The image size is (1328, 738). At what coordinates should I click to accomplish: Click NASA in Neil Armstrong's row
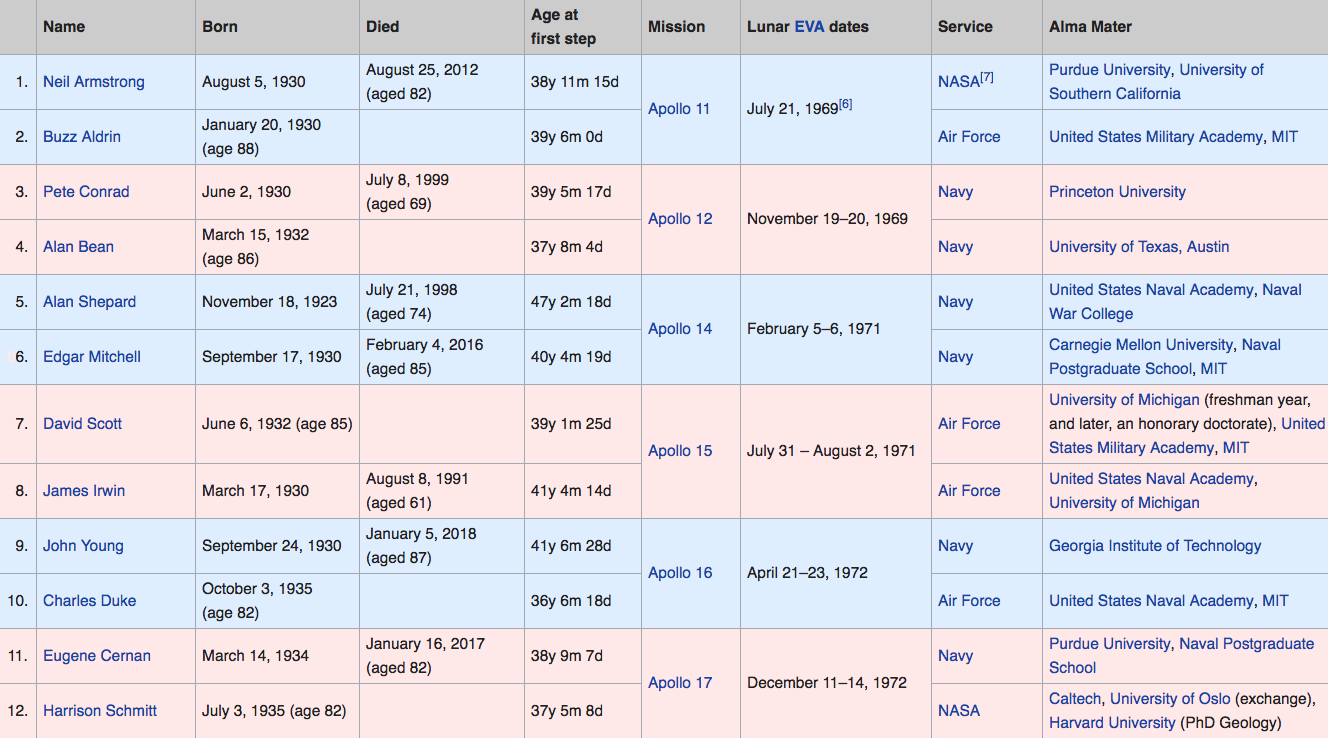point(958,82)
